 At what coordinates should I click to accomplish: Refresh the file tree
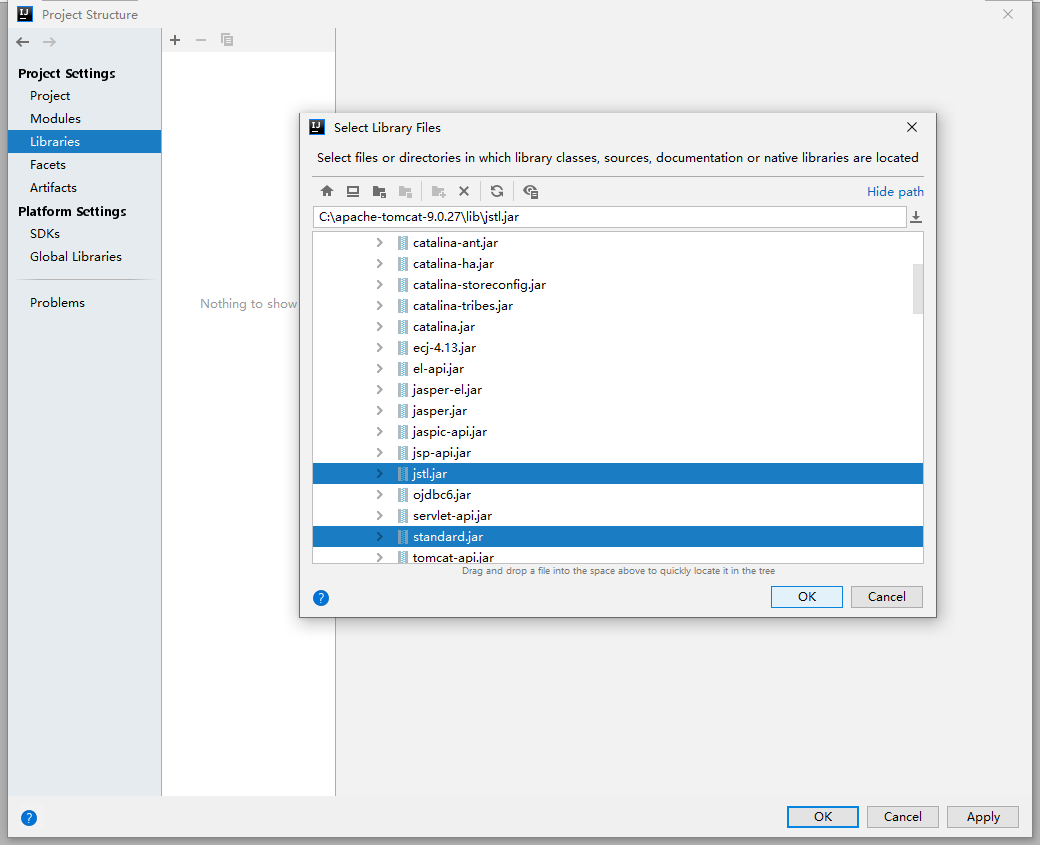pyautogui.click(x=497, y=191)
